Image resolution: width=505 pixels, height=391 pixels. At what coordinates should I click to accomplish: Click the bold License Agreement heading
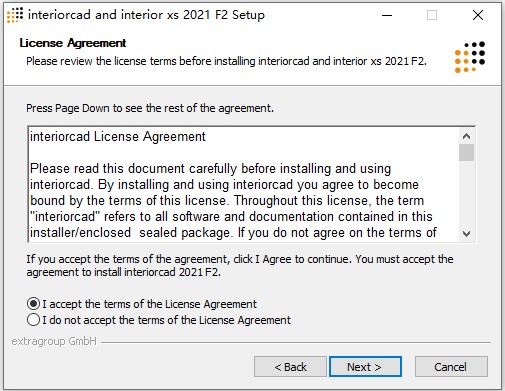click(73, 43)
